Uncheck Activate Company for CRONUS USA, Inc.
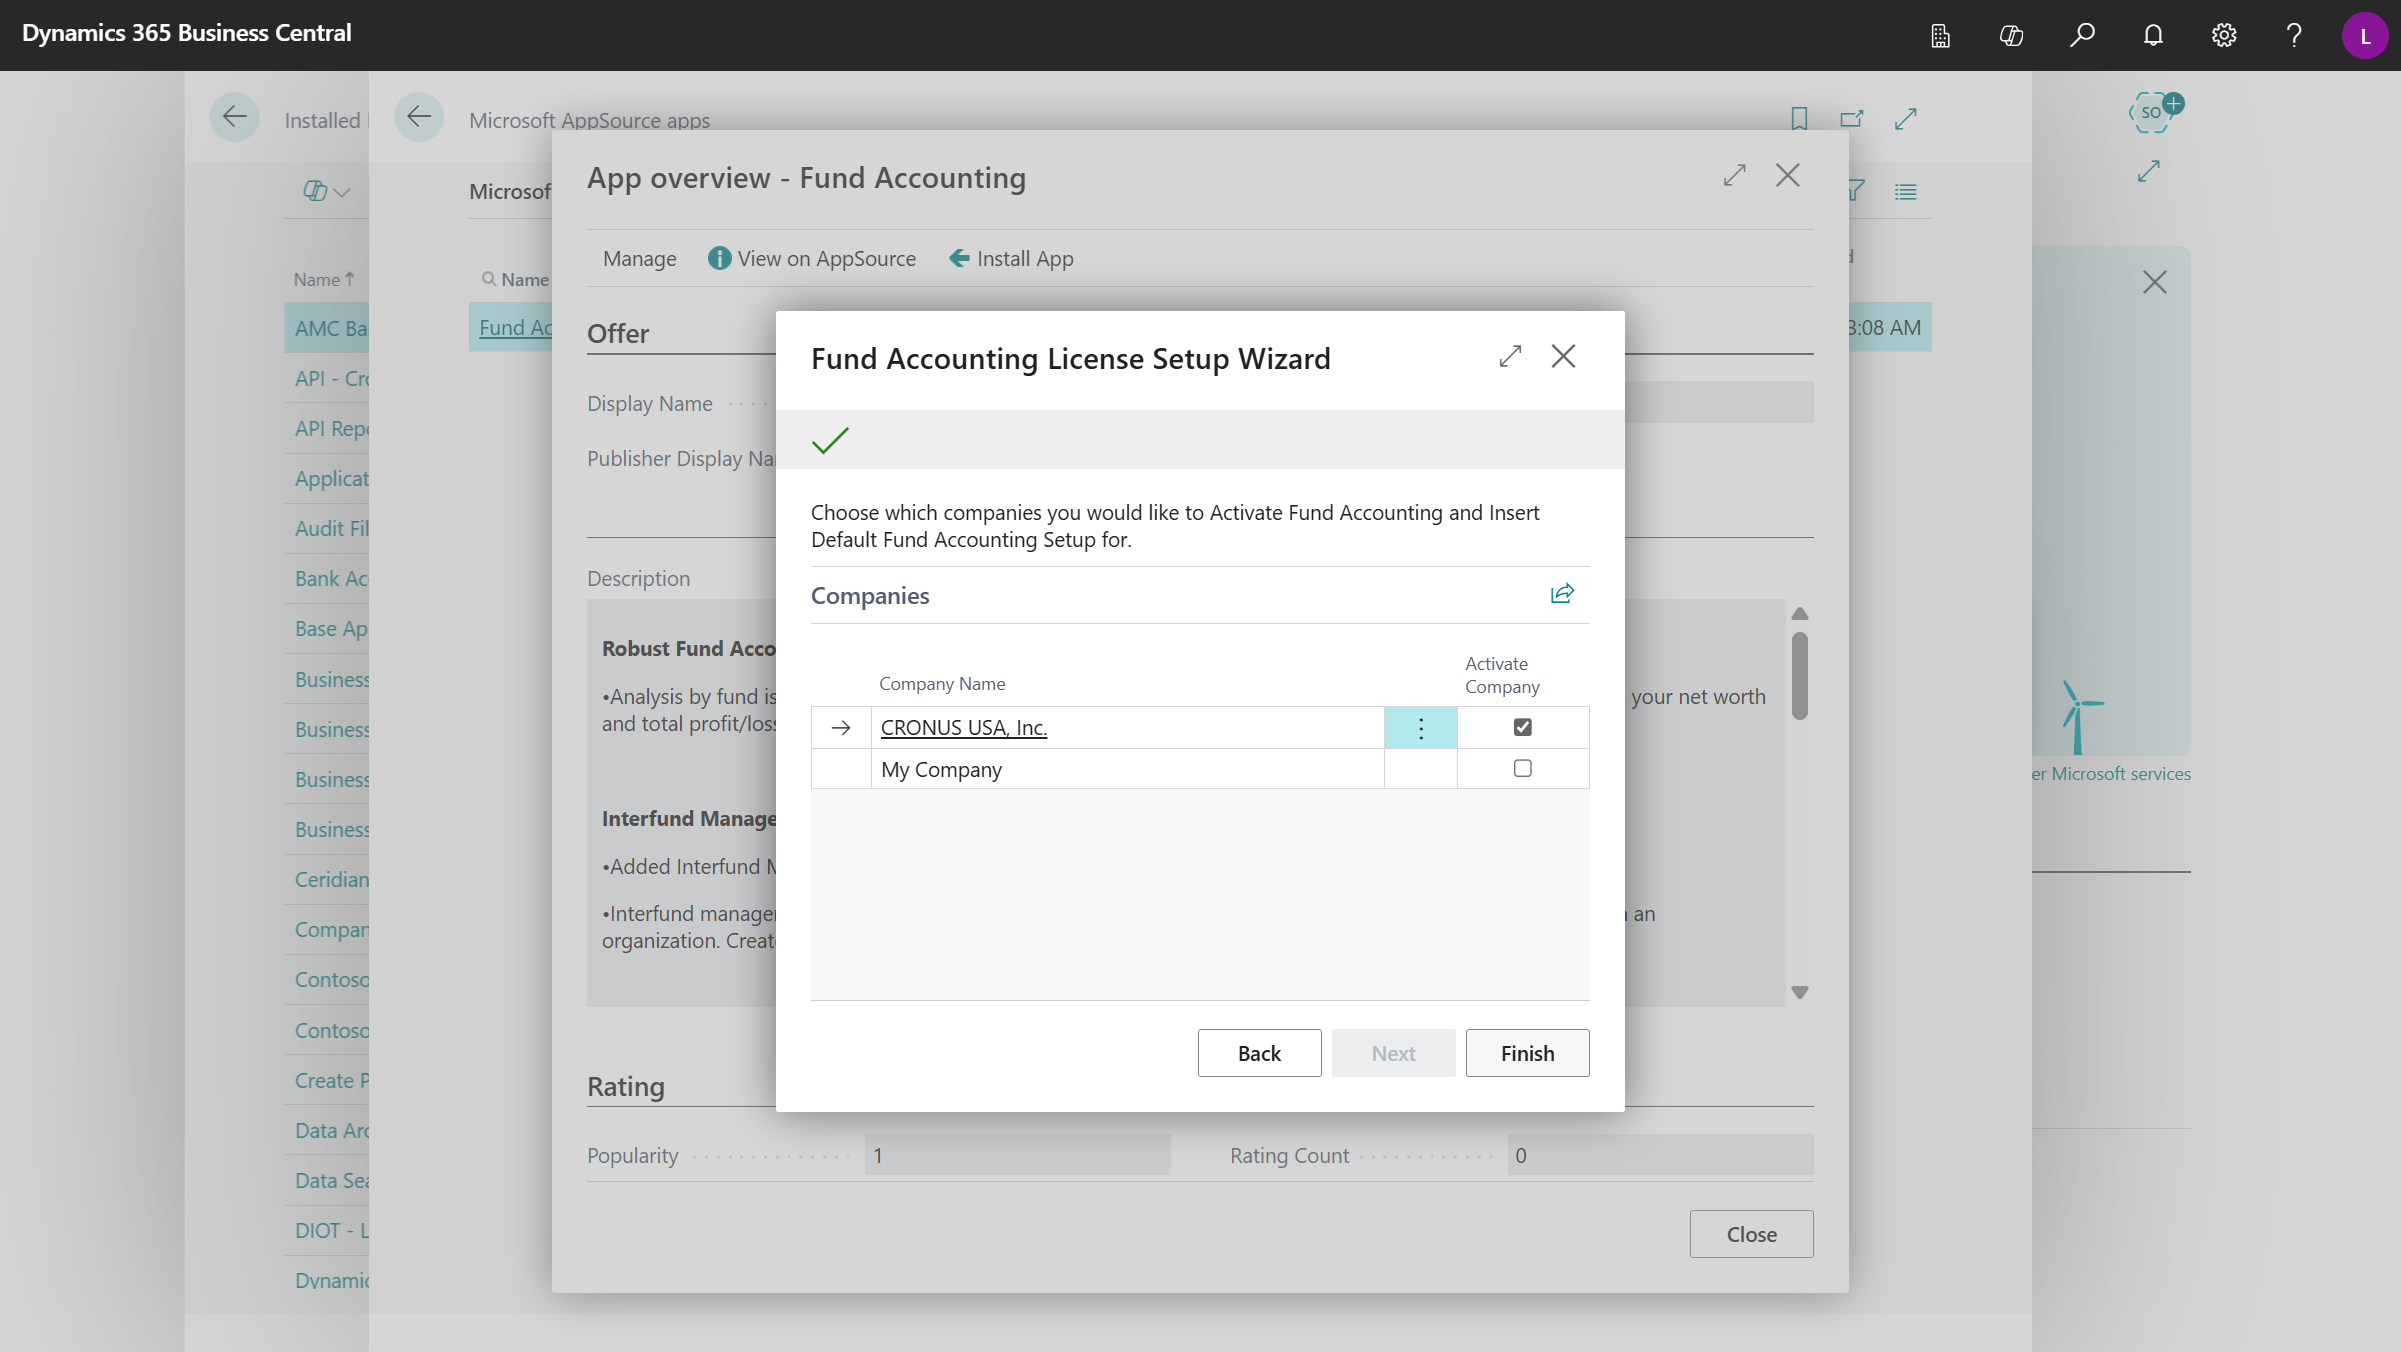 tap(1522, 727)
